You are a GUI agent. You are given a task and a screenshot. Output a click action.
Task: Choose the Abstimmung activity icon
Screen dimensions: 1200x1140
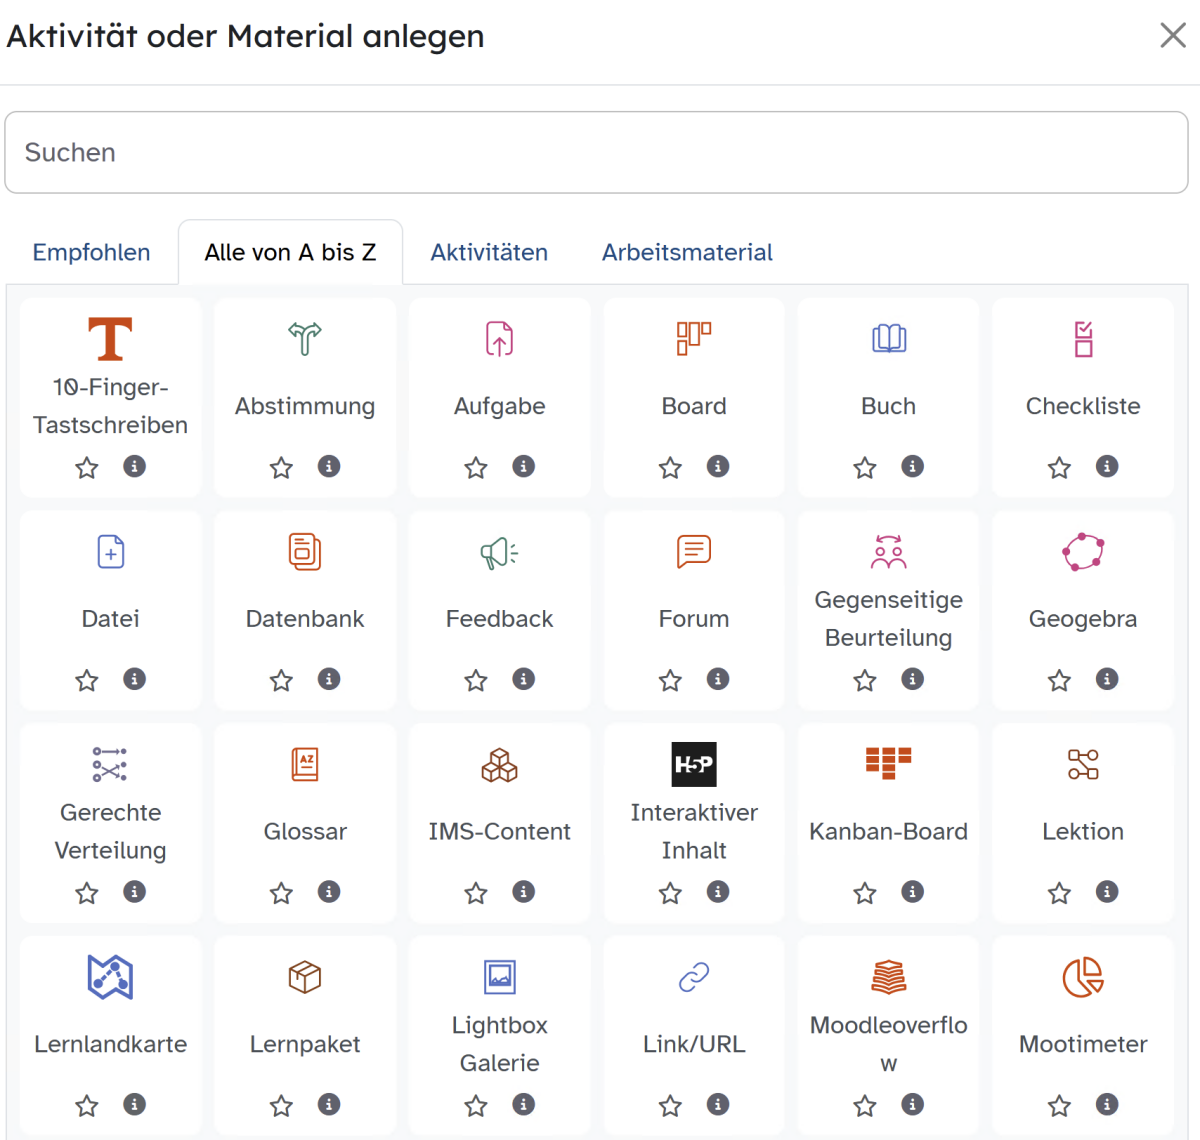pyautogui.click(x=305, y=338)
